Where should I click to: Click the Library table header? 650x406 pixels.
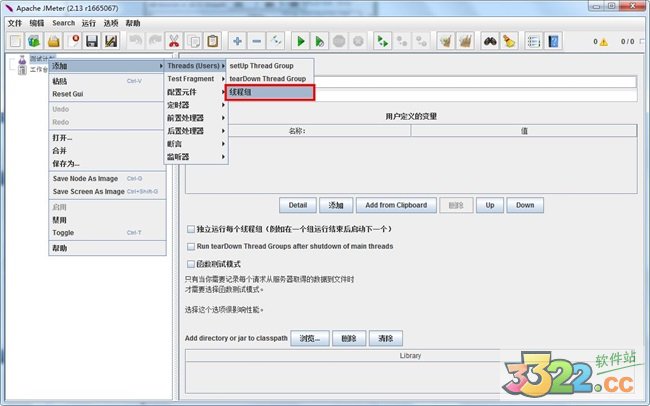pos(410,356)
